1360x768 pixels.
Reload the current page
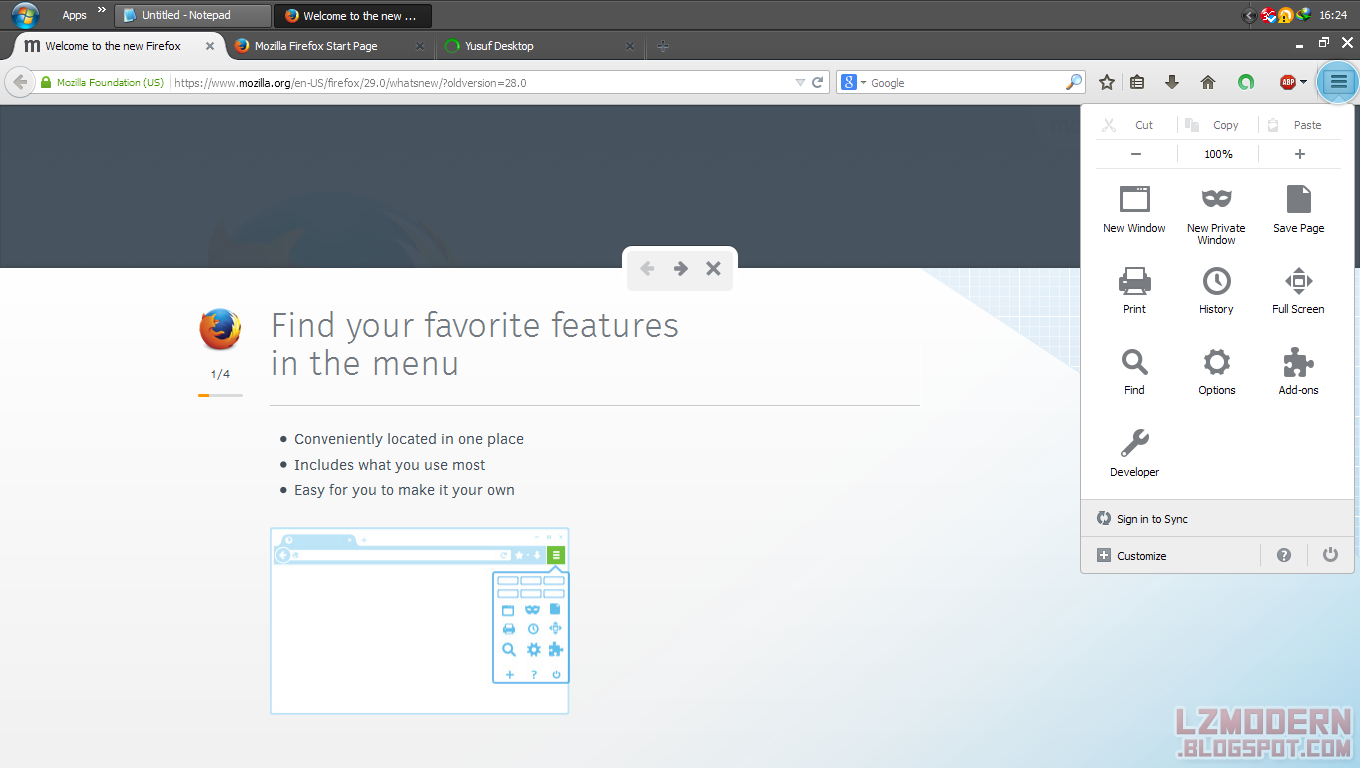click(818, 83)
